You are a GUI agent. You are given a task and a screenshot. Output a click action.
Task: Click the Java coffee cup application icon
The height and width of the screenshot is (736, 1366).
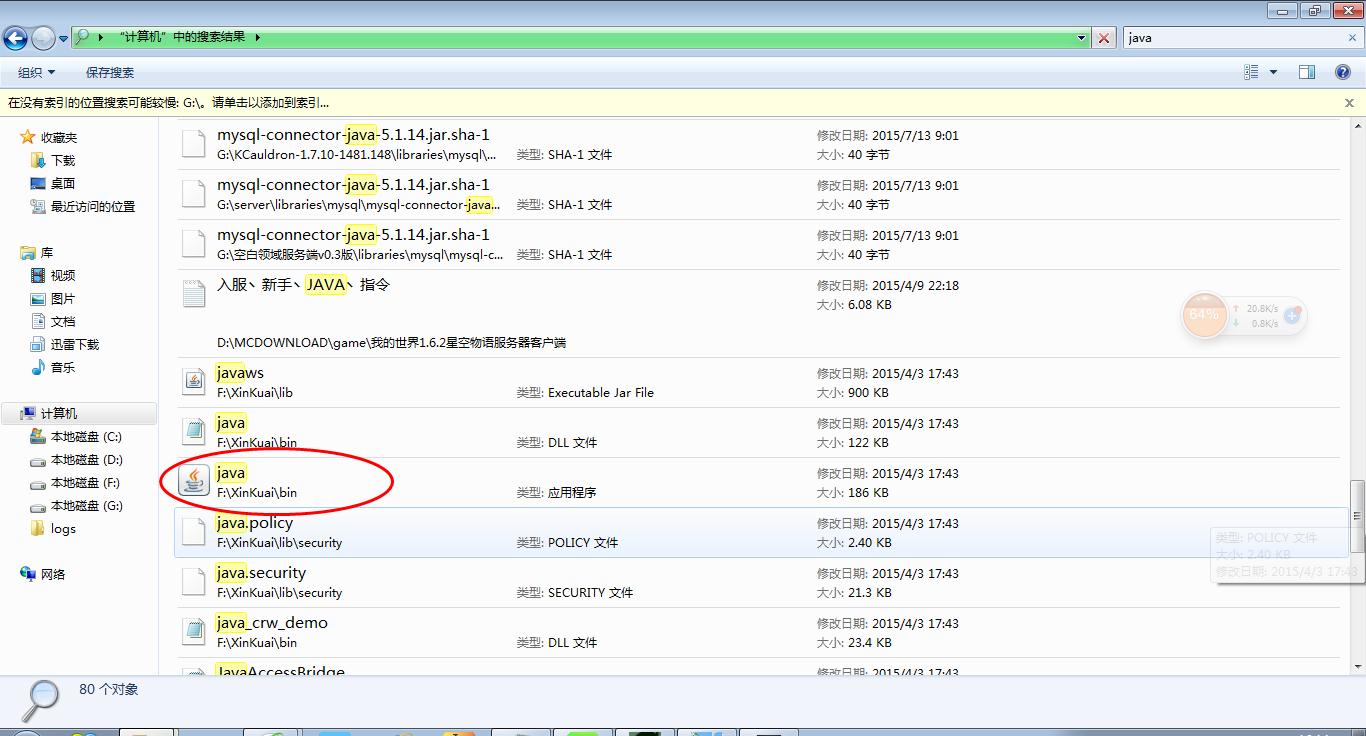(194, 481)
